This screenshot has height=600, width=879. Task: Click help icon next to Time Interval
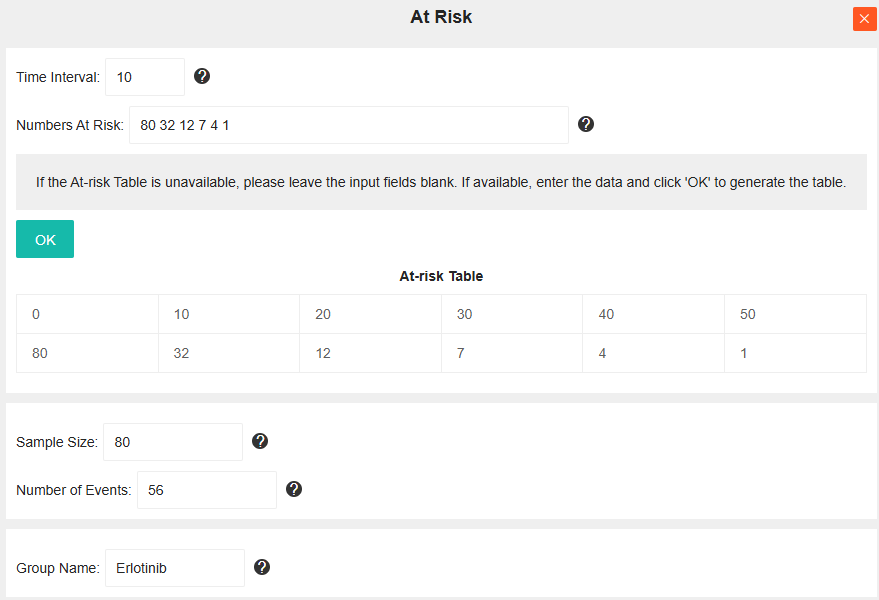tap(202, 76)
